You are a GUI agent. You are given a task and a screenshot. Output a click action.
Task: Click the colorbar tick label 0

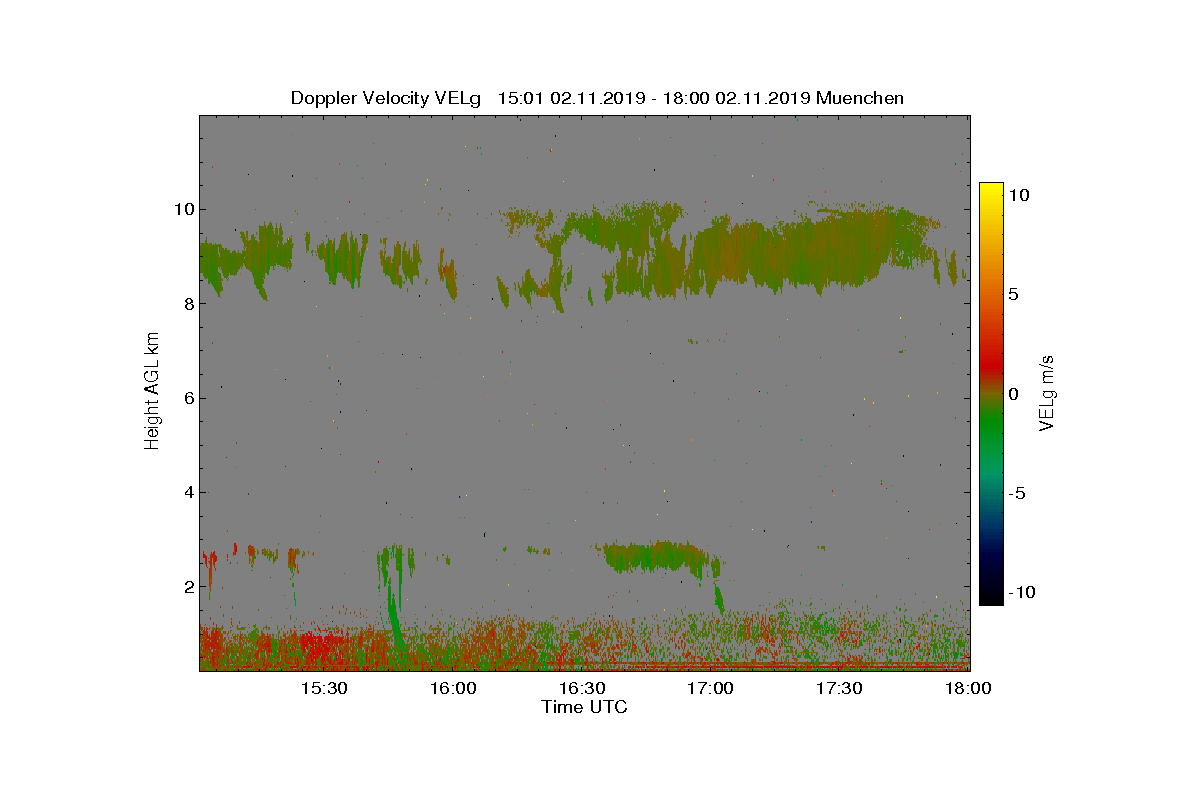[x=1013, y=394]
